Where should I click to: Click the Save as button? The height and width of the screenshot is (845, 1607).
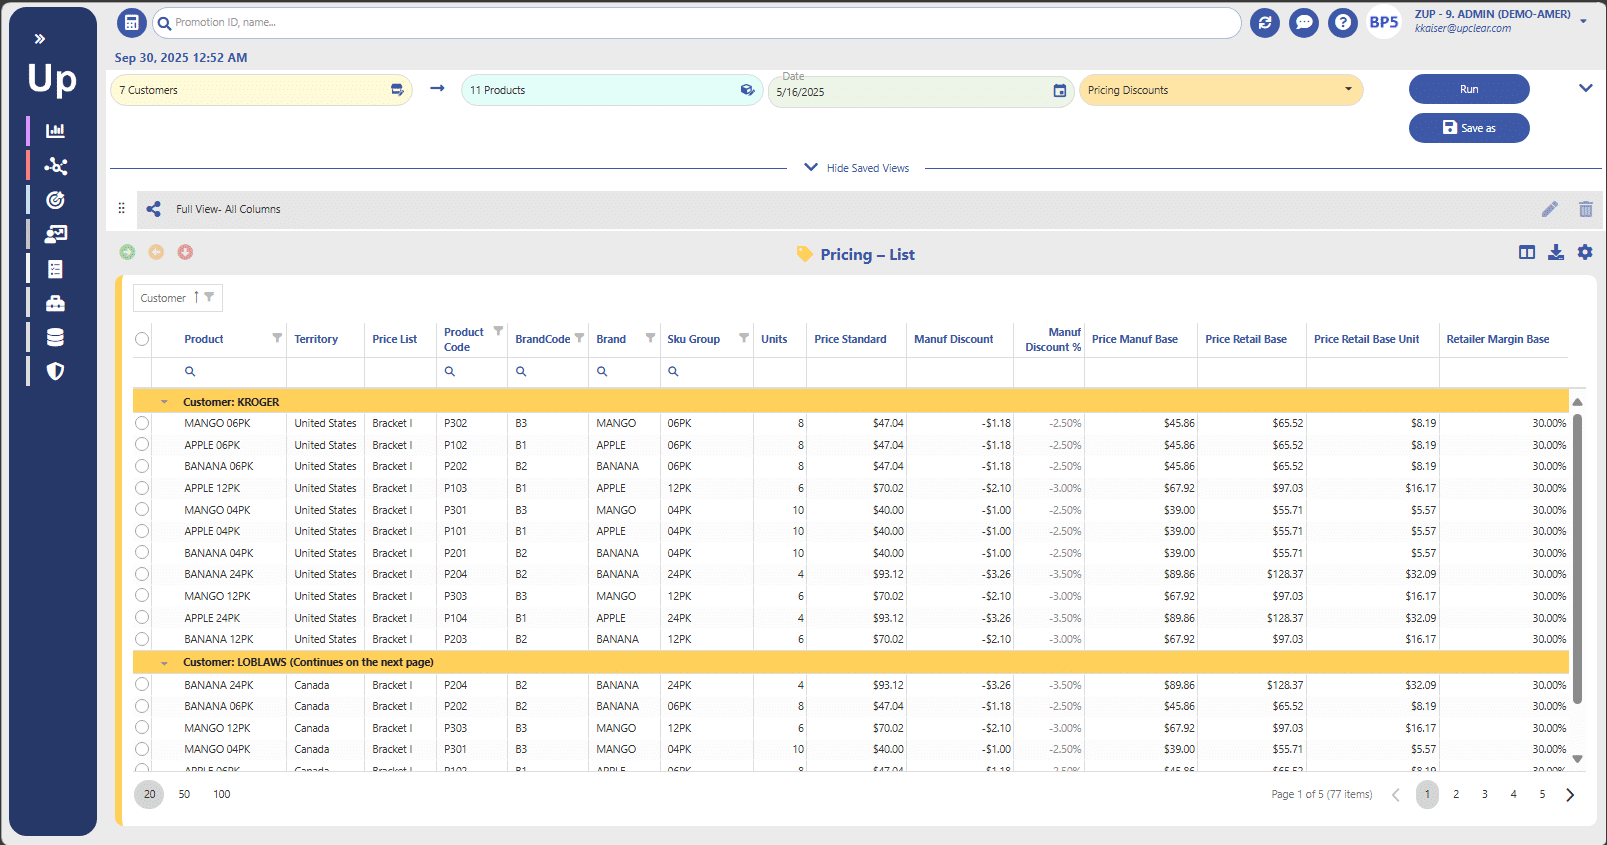1468,128
